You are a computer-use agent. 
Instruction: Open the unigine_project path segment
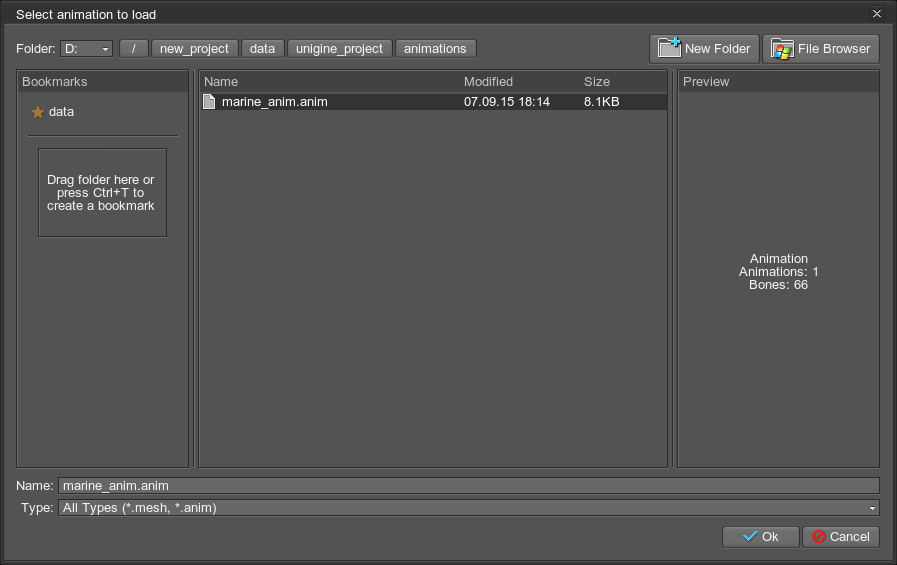click(x=339, y=49)
